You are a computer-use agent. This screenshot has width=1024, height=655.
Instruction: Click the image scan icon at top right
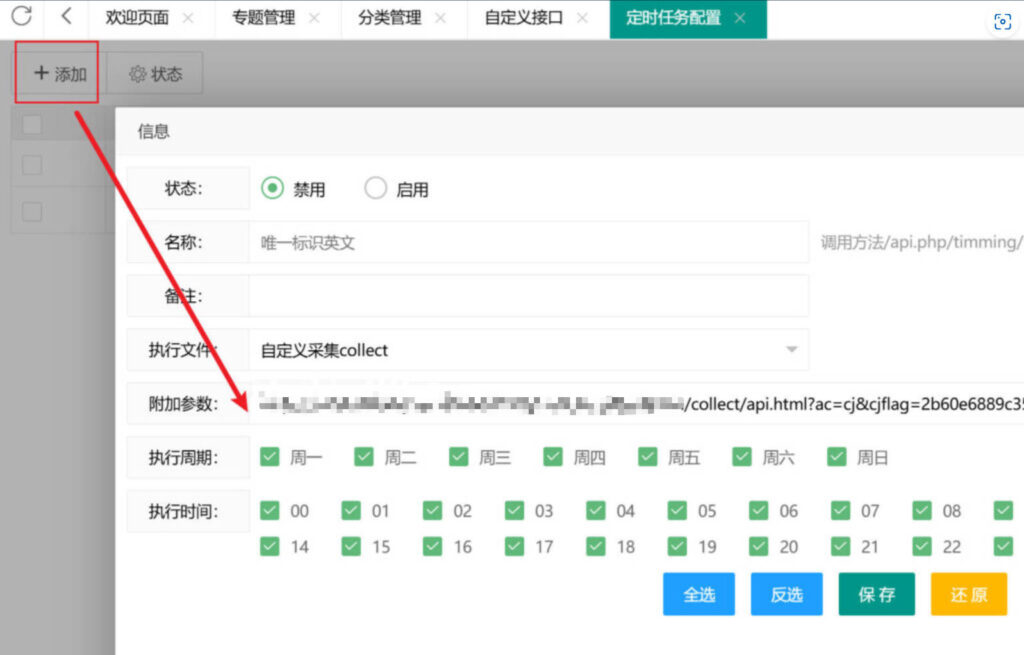[1002, 23]
